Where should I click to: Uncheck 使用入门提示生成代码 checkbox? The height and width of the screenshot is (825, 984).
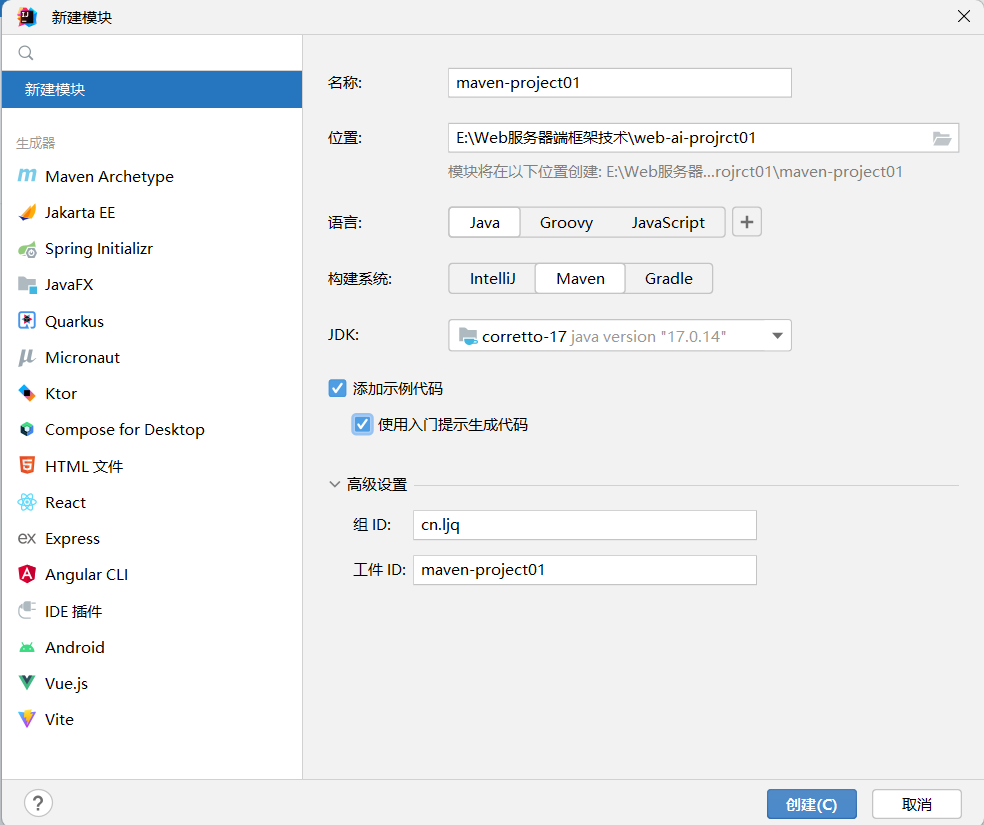[x=362, y=425]
